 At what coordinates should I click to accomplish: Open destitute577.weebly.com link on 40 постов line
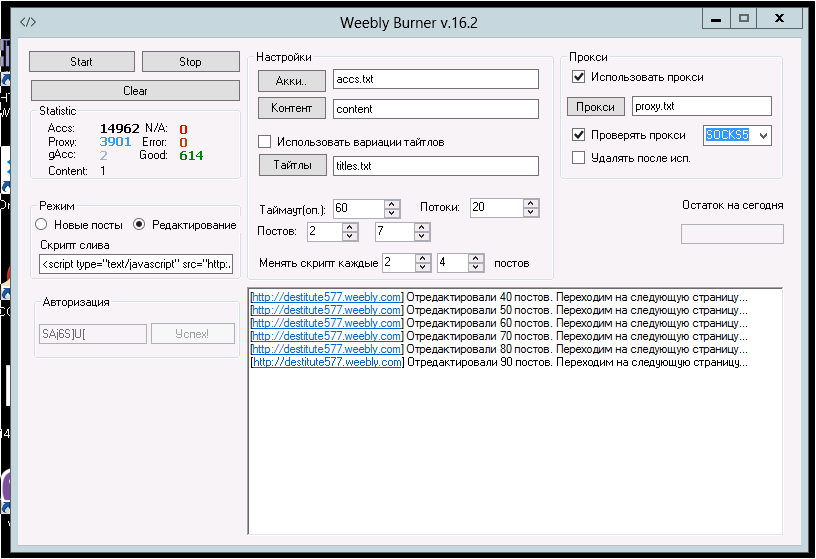coord(327,297)
